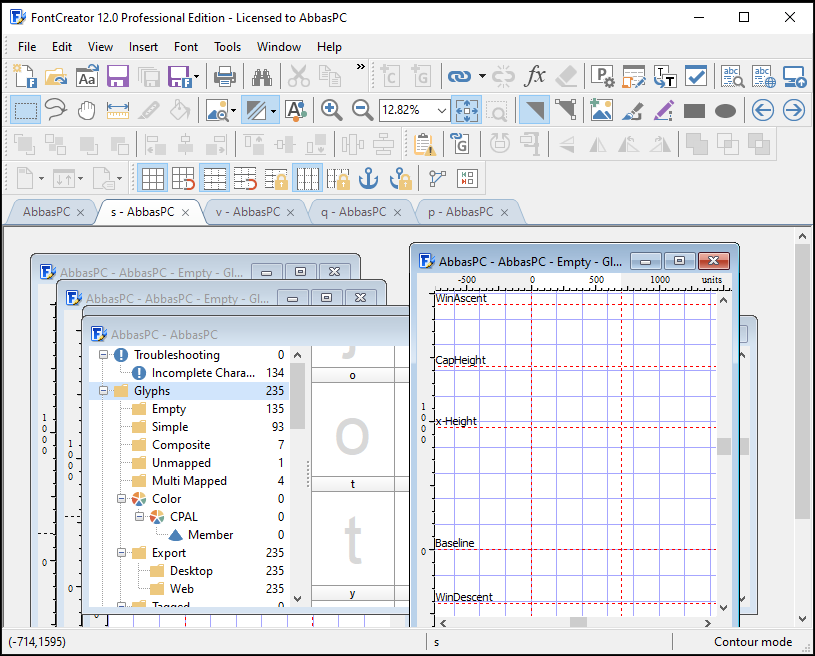
Task: Select the Desktop export folder
Action: pos(191,571)
